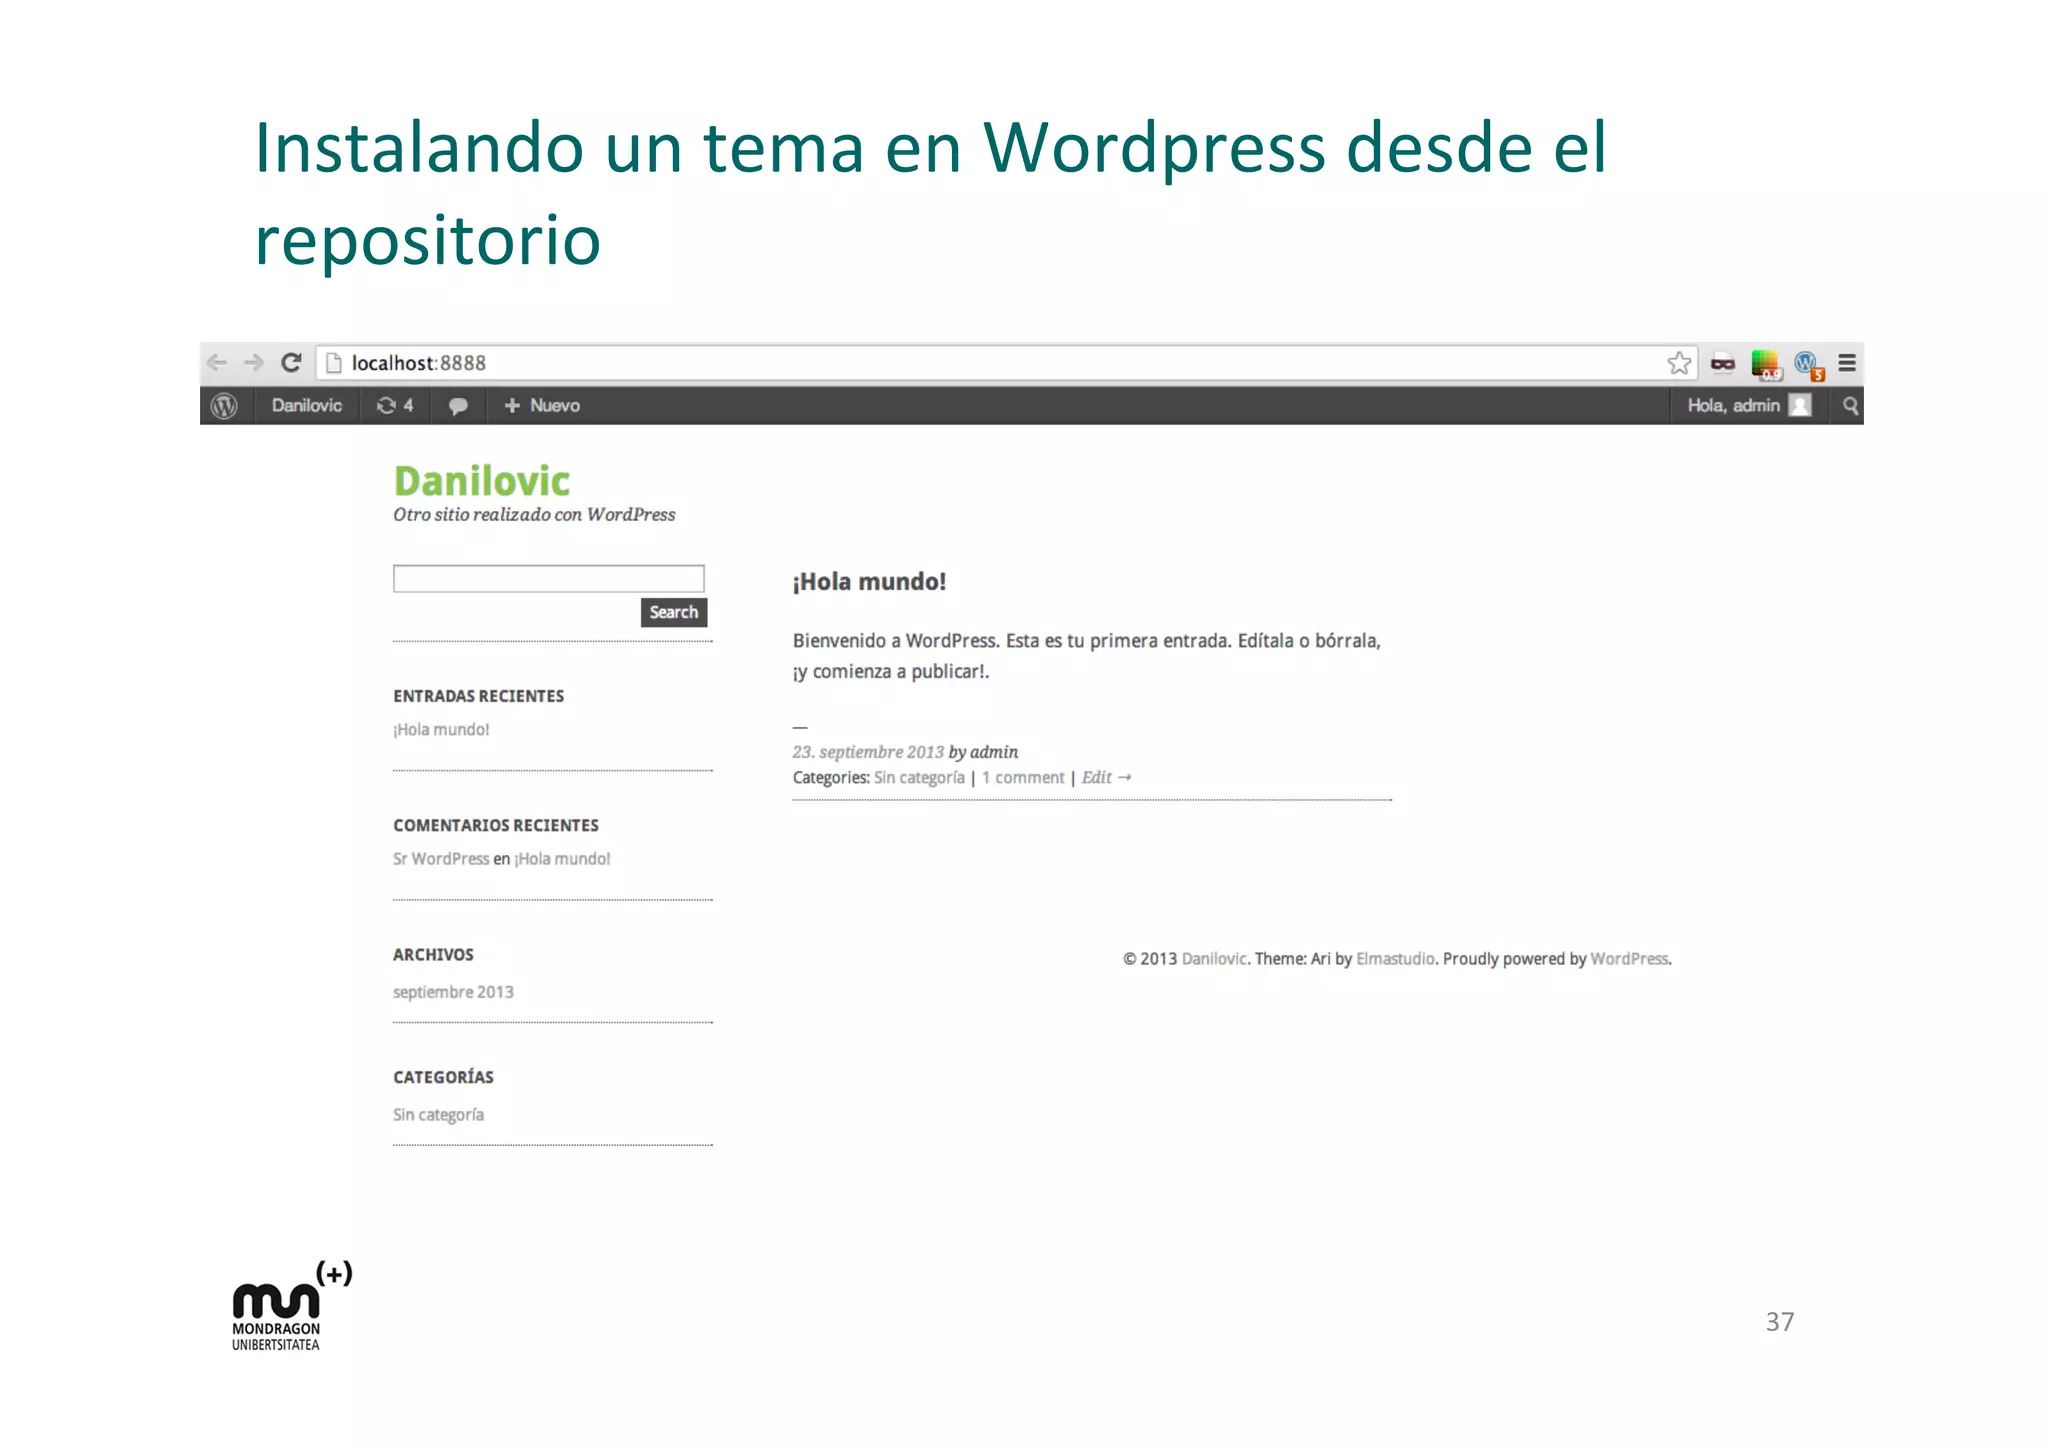Open the ¡Hola mundo! post title
This screenshot has width=2048, height=1447.
(869, 582)
